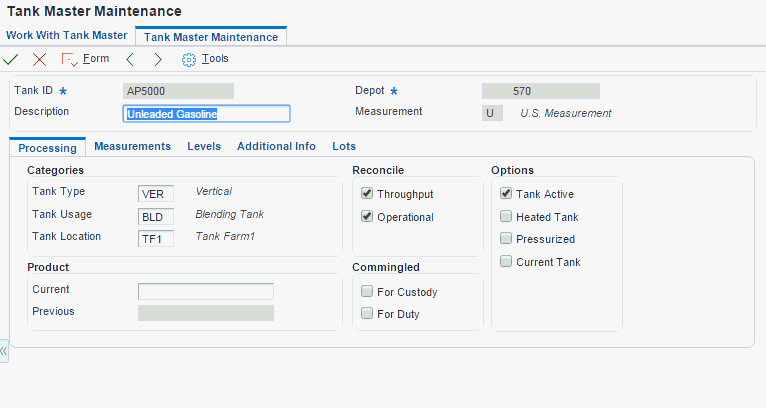Enable the Heated Tank checkbox
Image resolution: width=766 pixels, height=408 pixels.
[506, 216]
